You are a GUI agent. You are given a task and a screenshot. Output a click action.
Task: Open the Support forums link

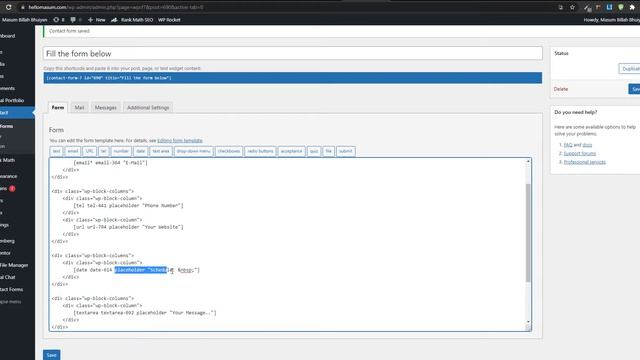[x=580, y=153]
